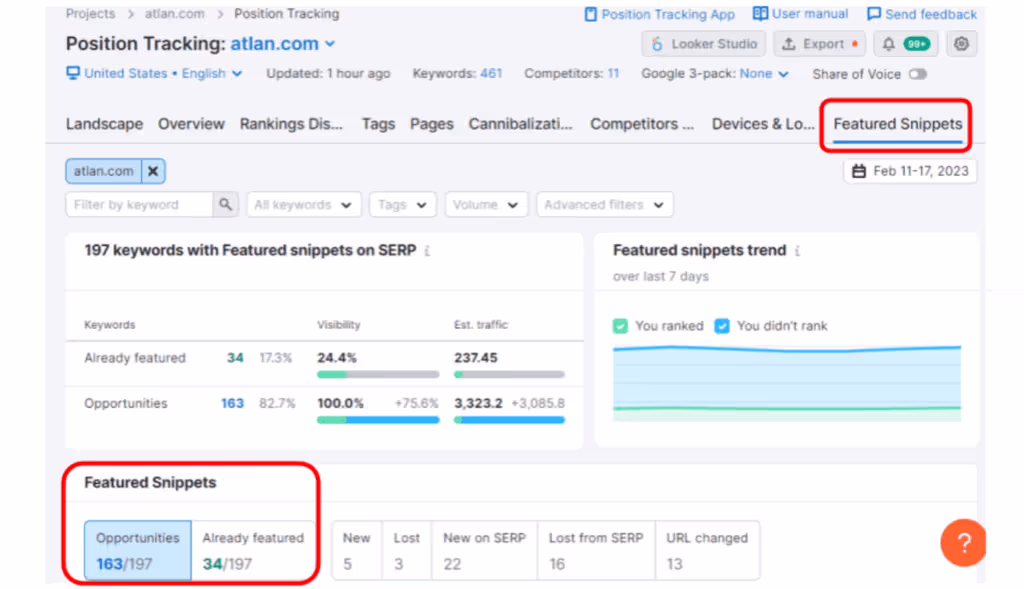The height and width of the screenshot is (589, 1024).
Task: Open the Rankings Distribution tab
Action: click(x=291, y=124)
